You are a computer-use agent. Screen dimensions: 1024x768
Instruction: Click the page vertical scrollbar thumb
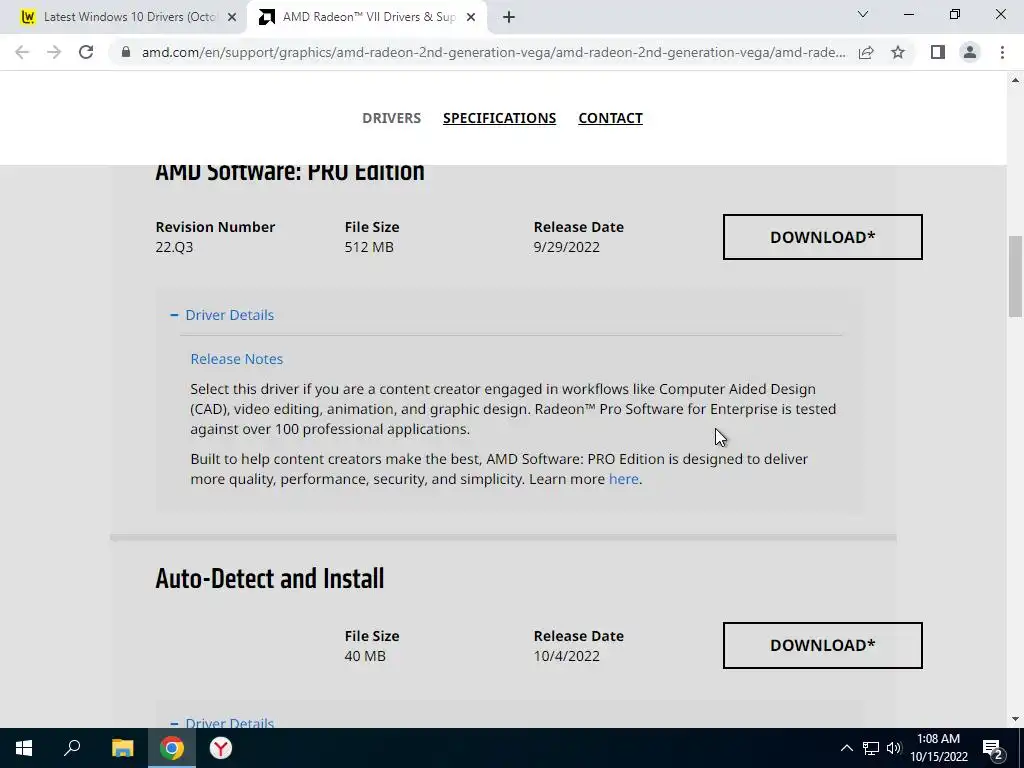coord(1015,277)
